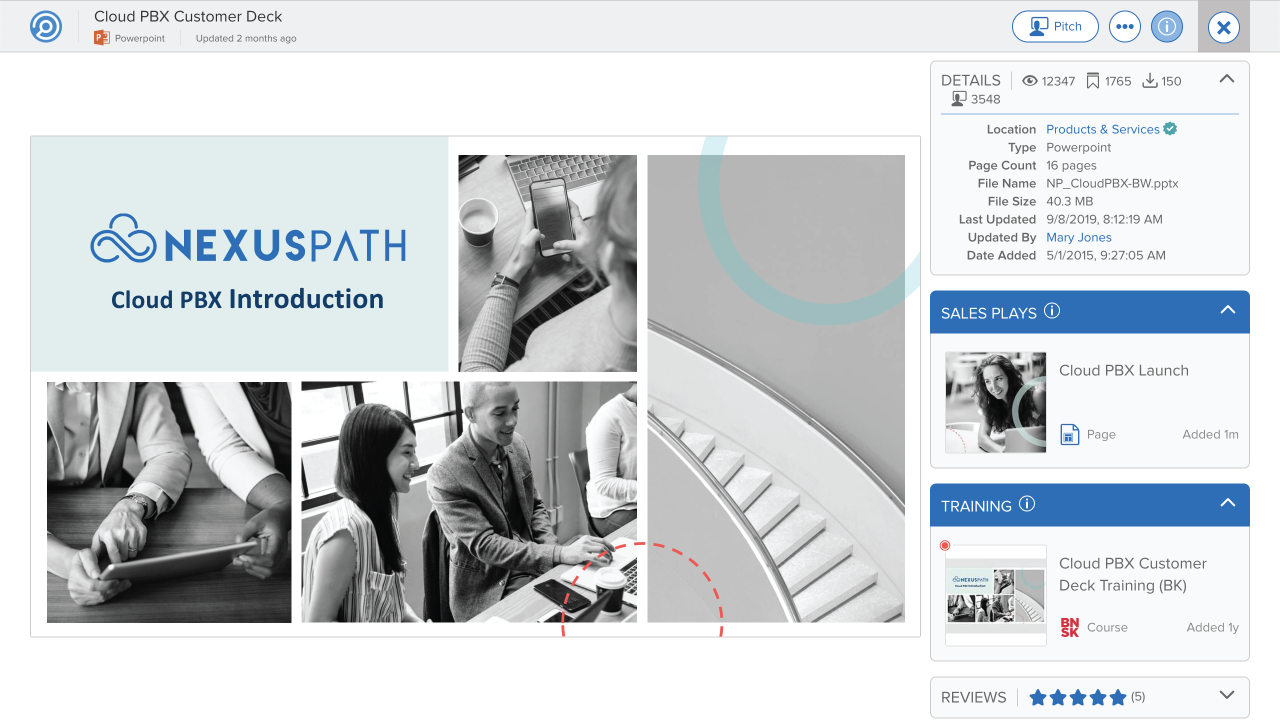Click the red recording dot on training thumbnail
This screenshot has width=1280, height=720.
click(945, 545)
